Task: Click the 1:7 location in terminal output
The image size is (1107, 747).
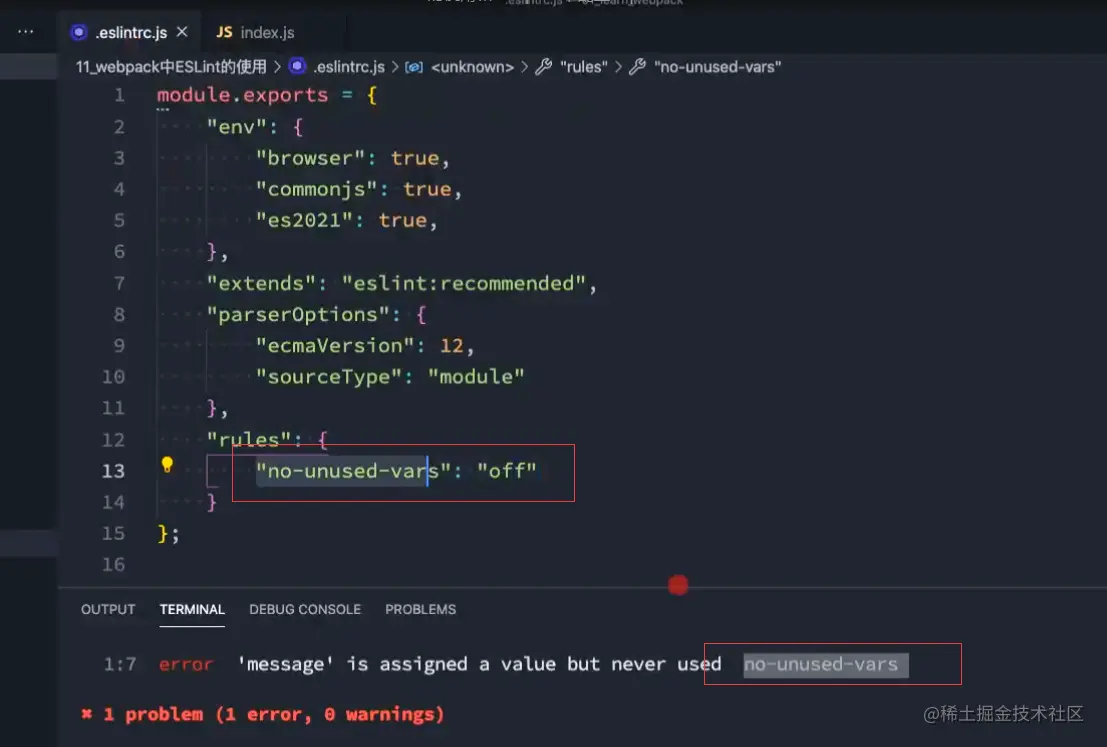Action: [x=119, y=664]
